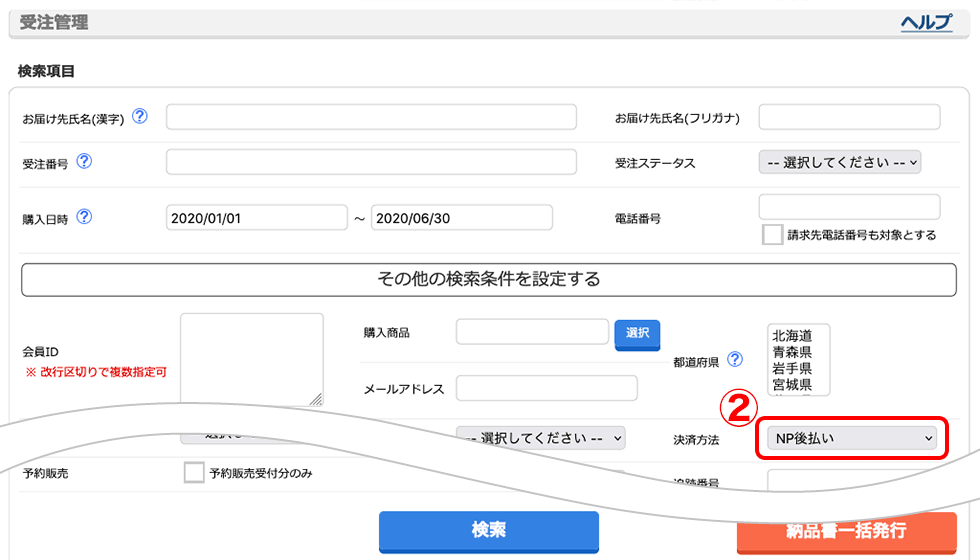980x560 pixels.
Task: Select 青森県 in prefecture list
Action: click(x=792, y=352)
